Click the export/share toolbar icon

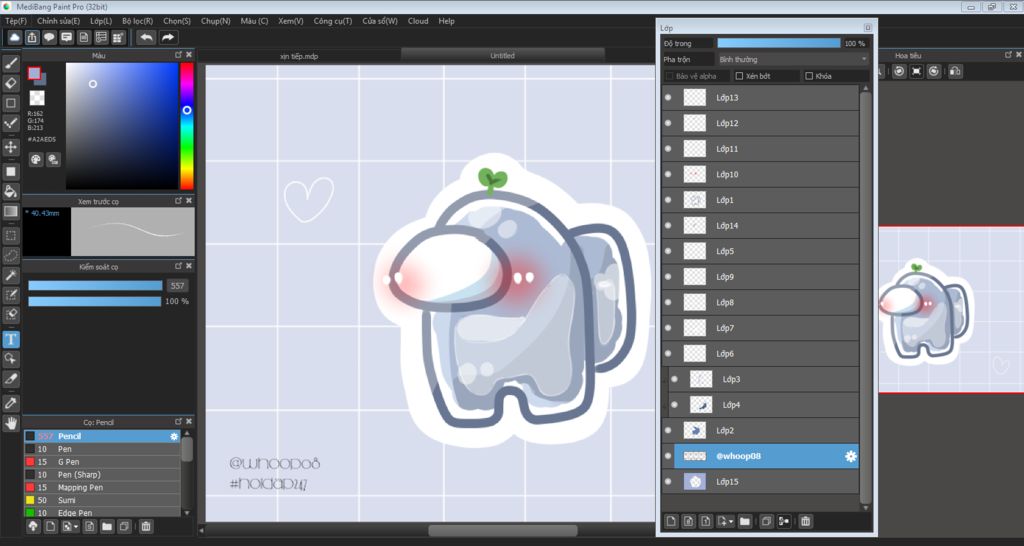click(x=32, y=37)
